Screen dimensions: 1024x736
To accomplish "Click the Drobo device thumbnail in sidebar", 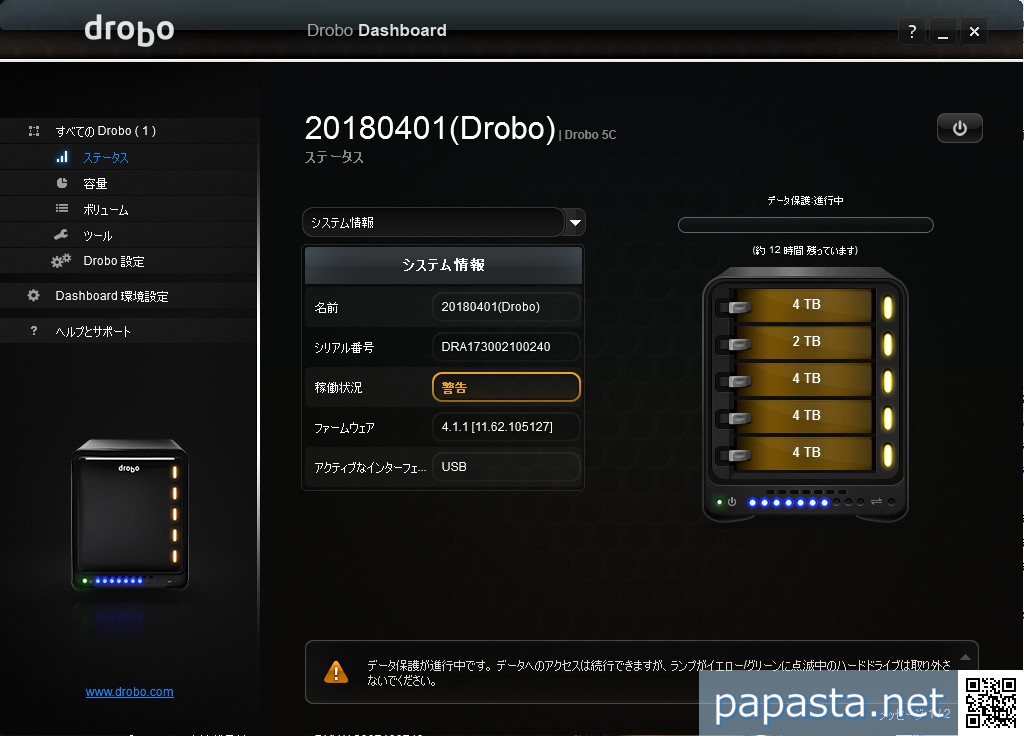I will 129,515.
